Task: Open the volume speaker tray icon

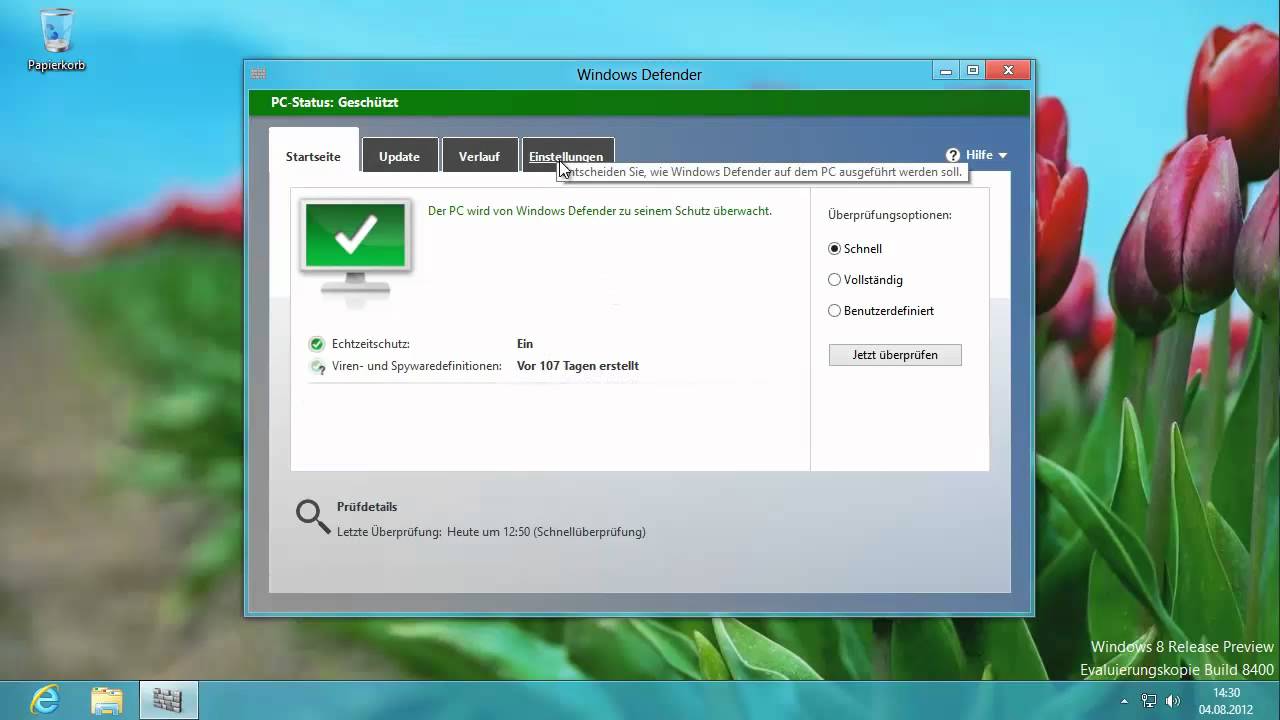Action: 1172,701
